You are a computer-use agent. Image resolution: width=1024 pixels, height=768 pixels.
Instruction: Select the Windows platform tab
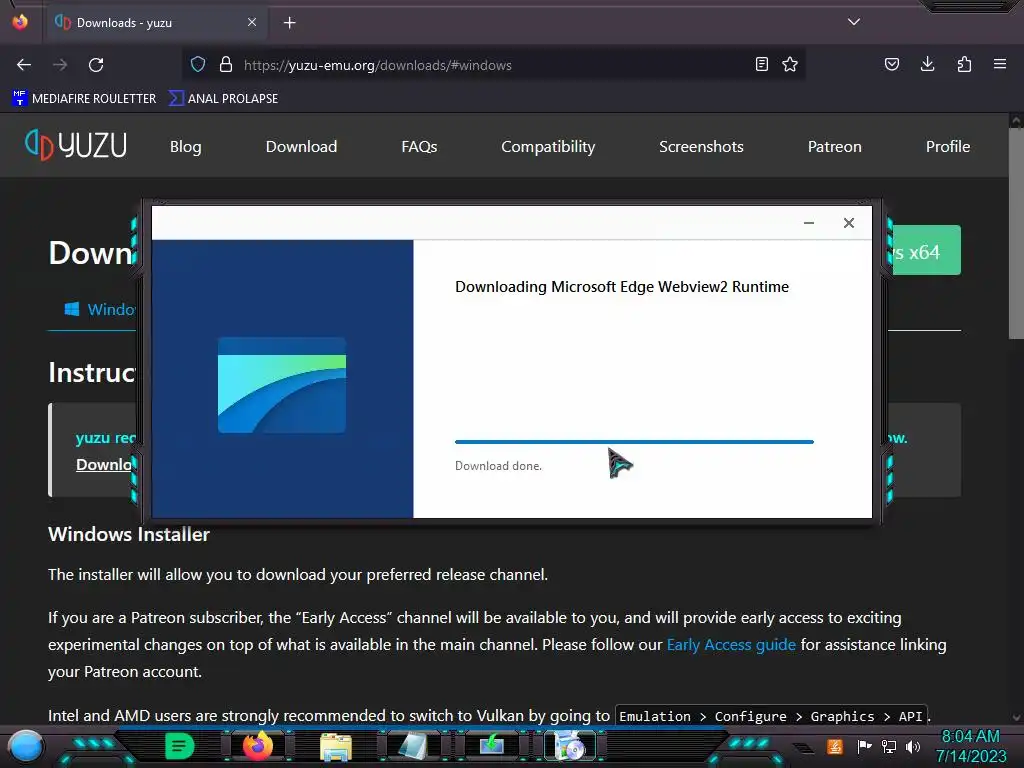click(99, 309)
